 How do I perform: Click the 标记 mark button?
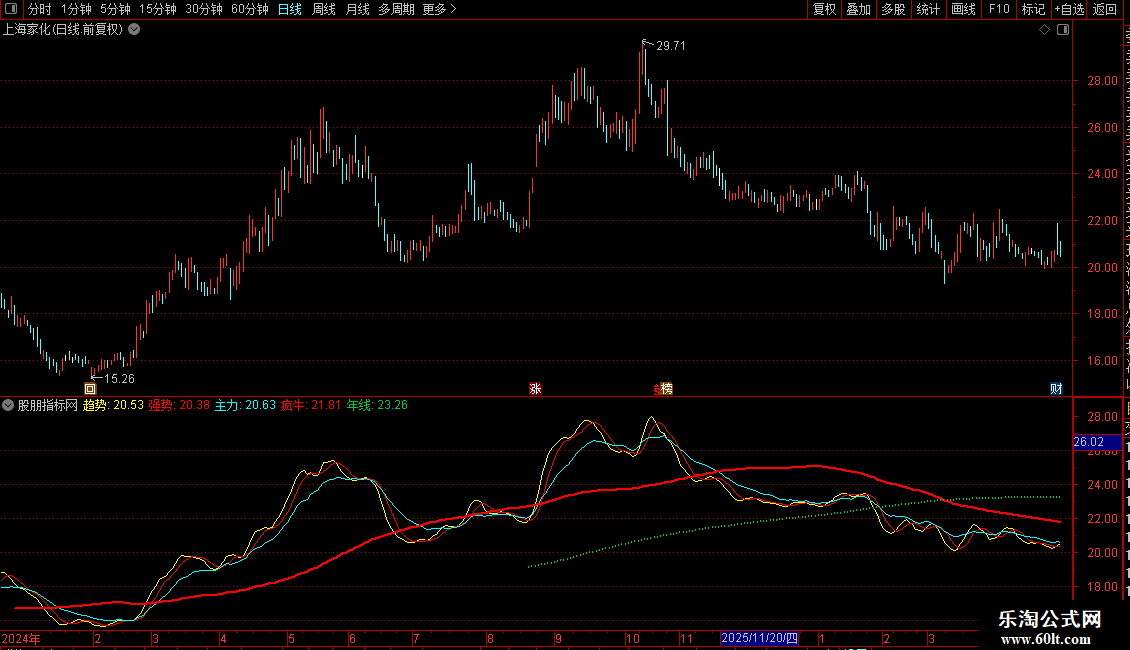[x=1033, y=9]
